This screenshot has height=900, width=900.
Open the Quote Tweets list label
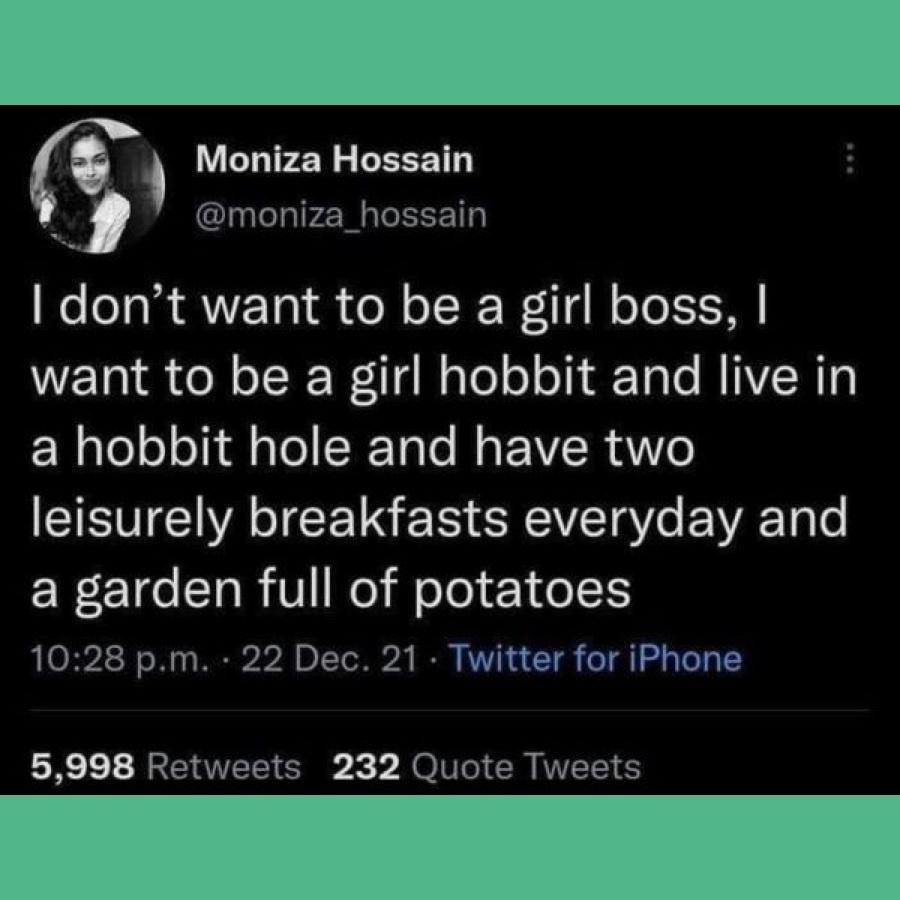click(x=526, y=767)
